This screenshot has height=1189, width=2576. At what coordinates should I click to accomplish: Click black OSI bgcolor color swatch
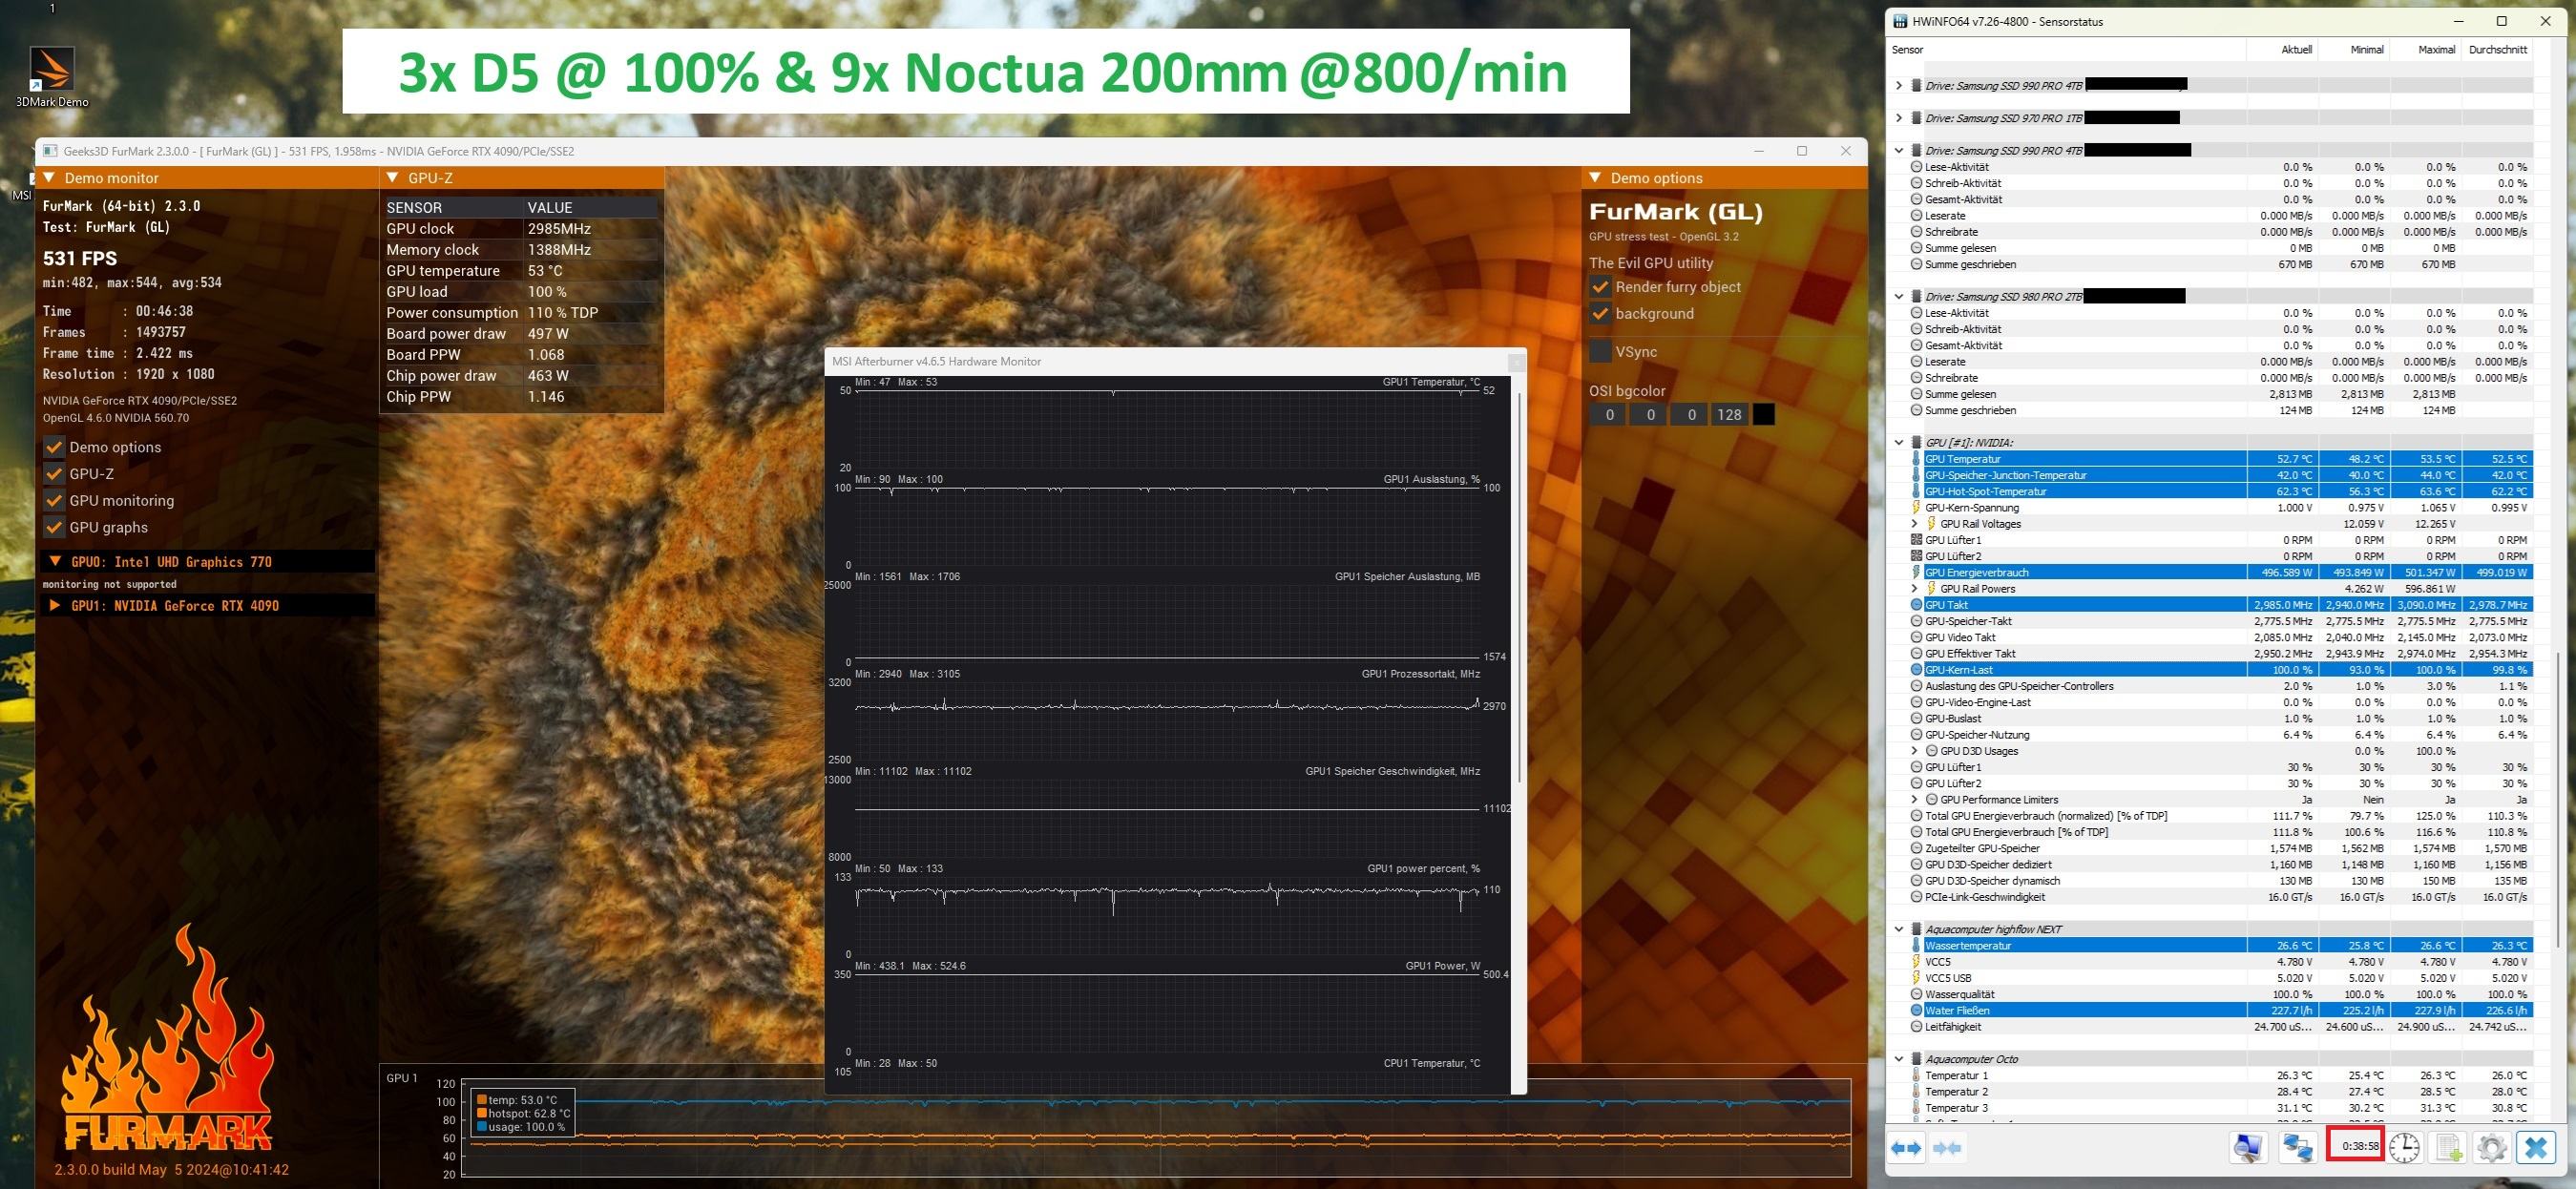(x=1764, y=415)
